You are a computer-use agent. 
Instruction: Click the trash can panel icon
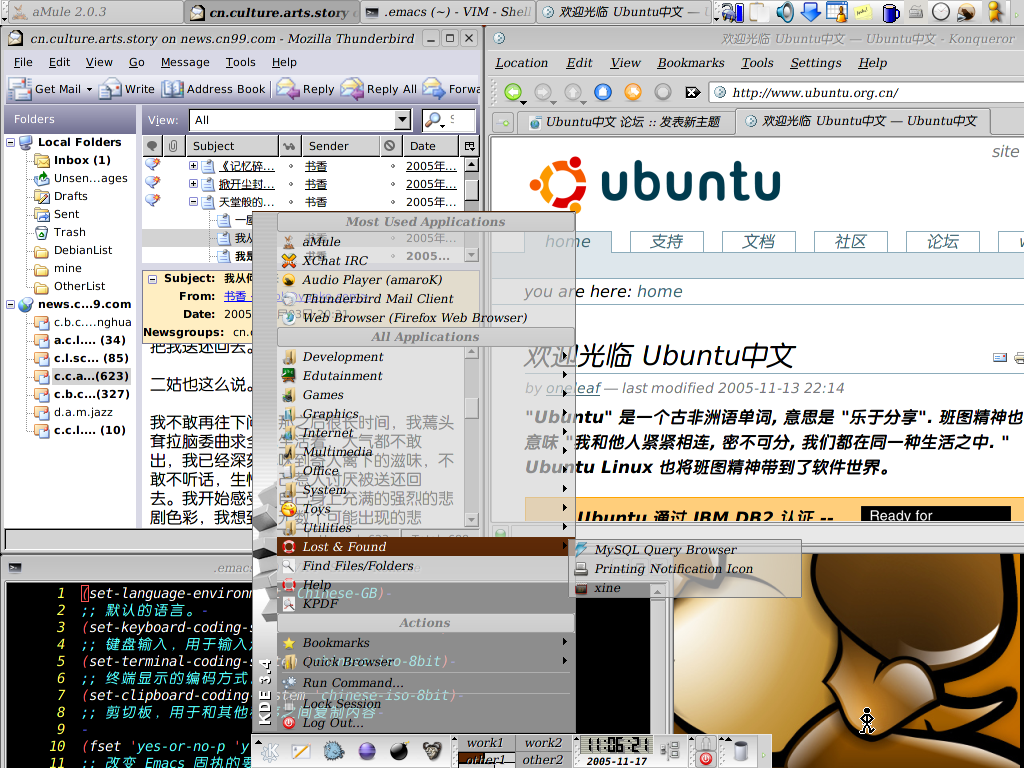pos(741,751)
